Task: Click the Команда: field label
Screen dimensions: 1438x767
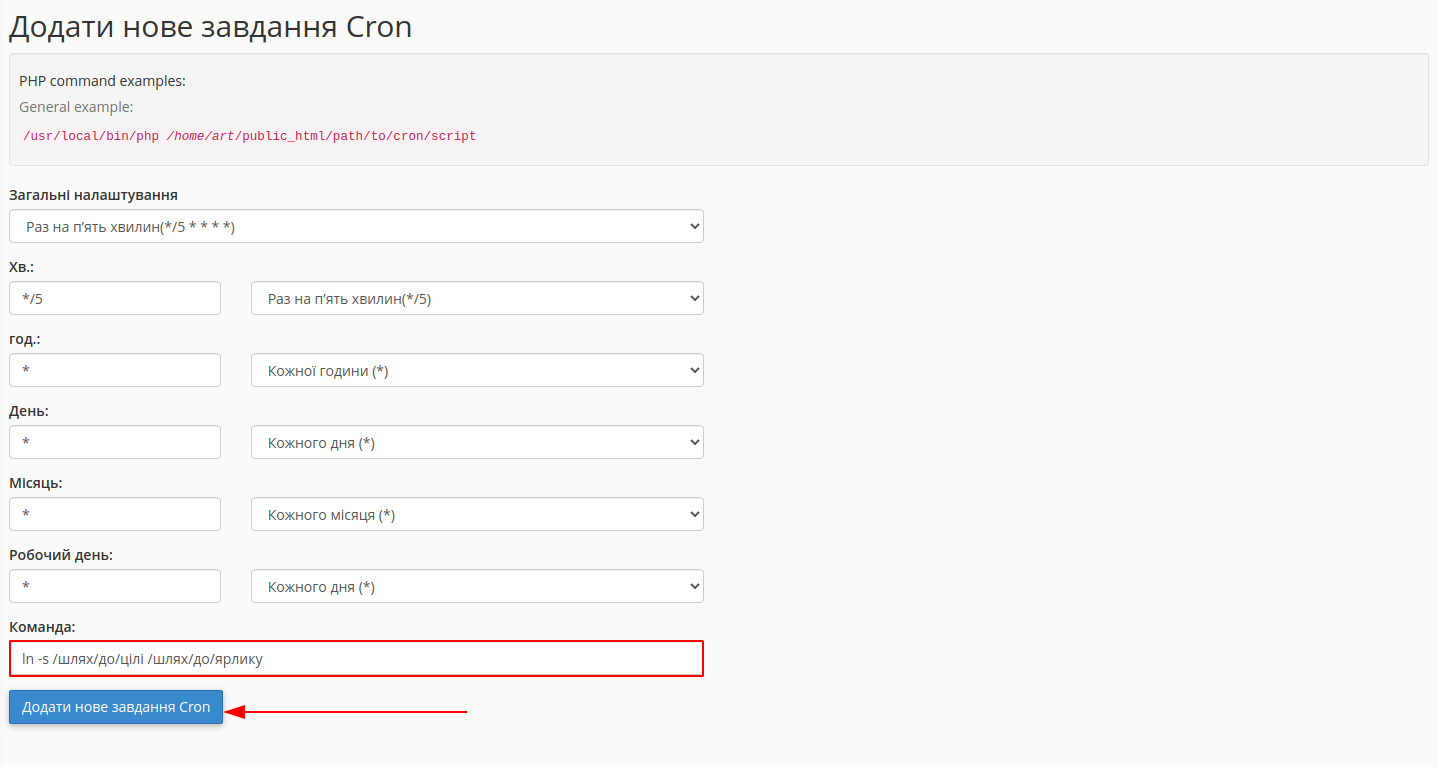Action: (42, 627)
